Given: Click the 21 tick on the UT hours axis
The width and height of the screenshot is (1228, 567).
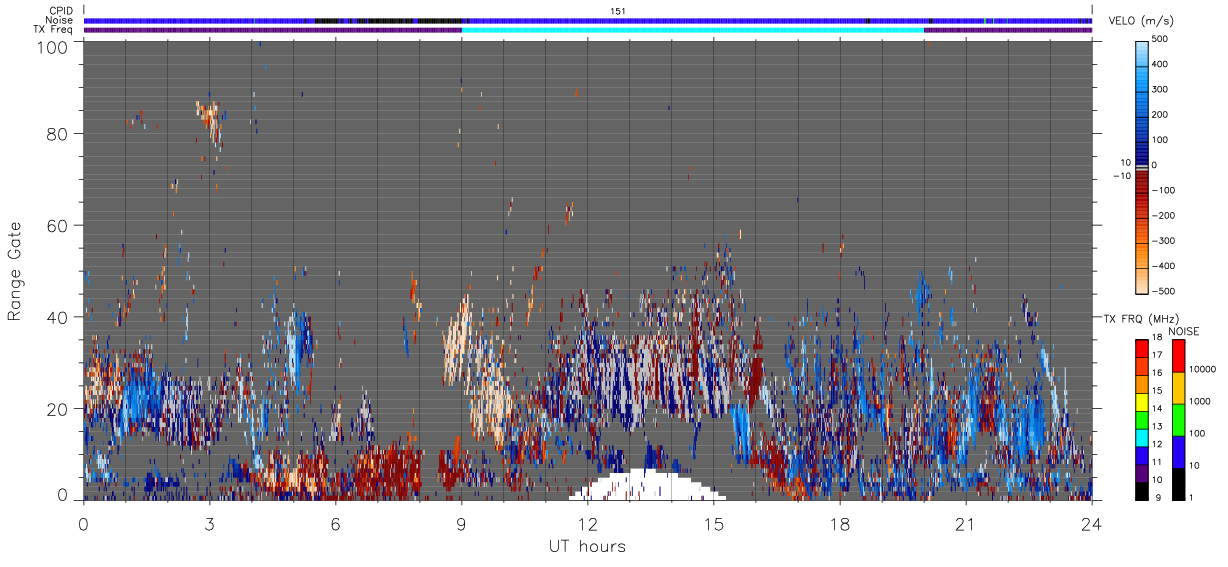Looking at the screenshot, I should click(965, 523).
